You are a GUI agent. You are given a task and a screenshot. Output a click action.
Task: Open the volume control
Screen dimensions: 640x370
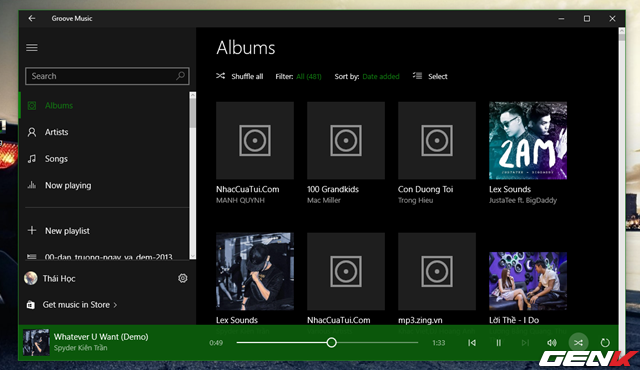(552, 343)
